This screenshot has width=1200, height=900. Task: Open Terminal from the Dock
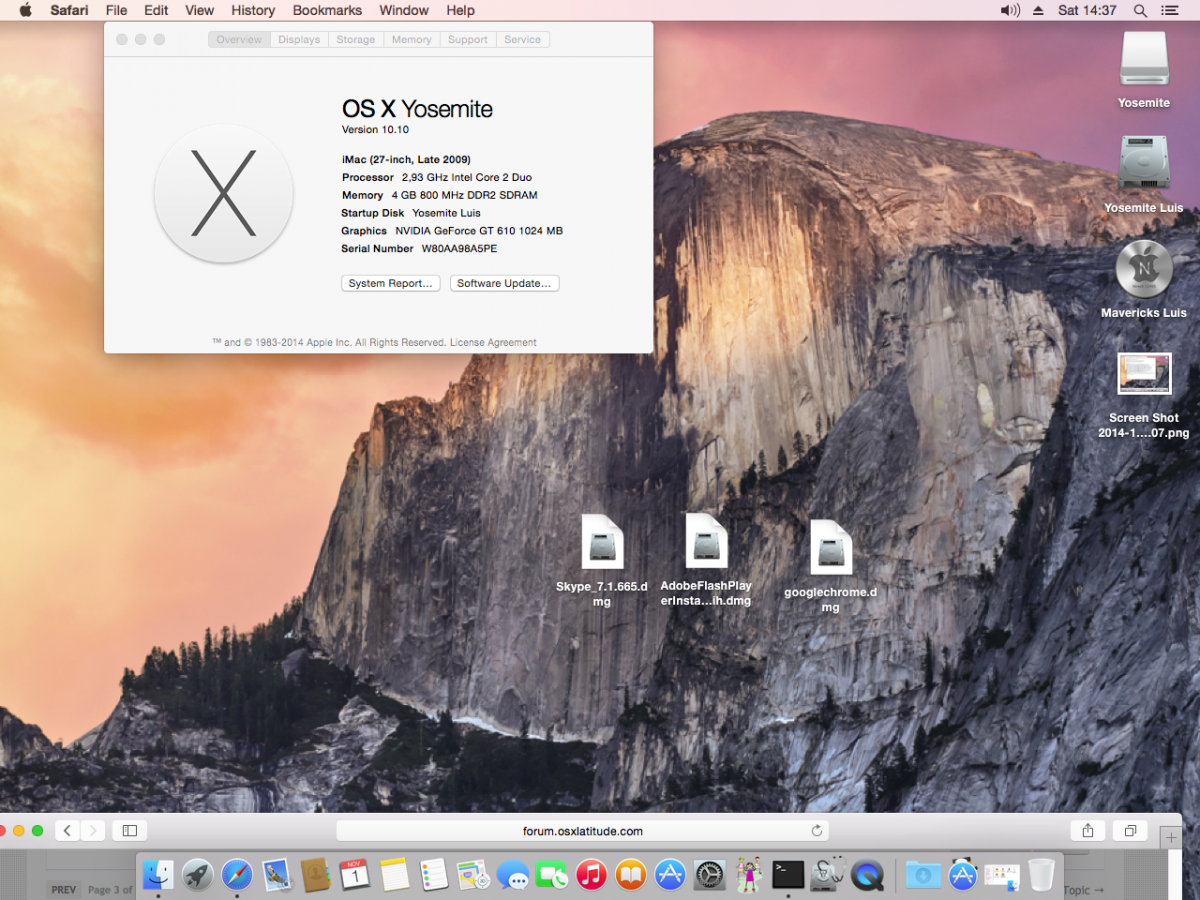(x=788, y=875)
